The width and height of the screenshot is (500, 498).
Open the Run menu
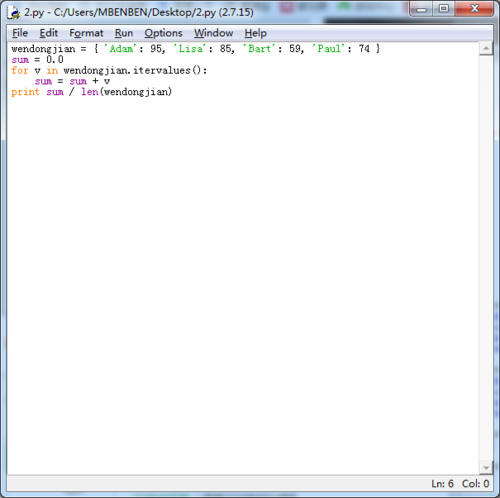(124, 33)
